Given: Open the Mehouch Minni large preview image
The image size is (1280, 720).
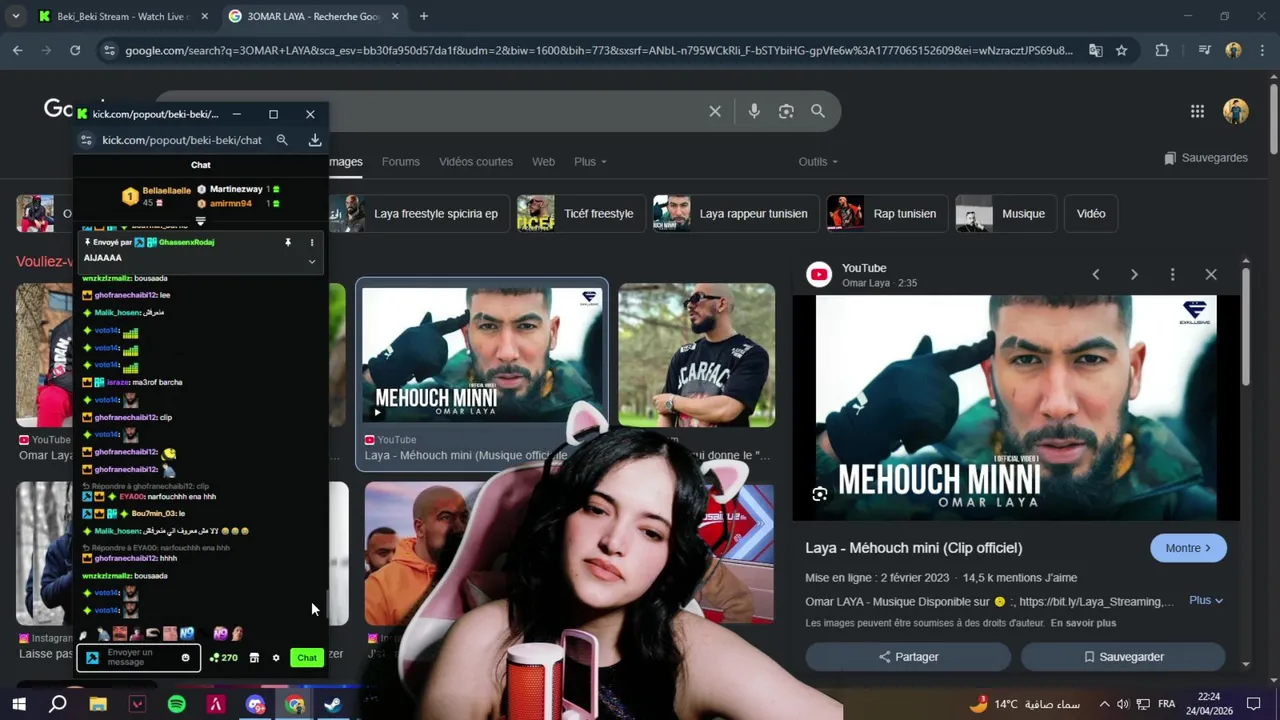Looking at the screenshot, I should click(1016, 408).
